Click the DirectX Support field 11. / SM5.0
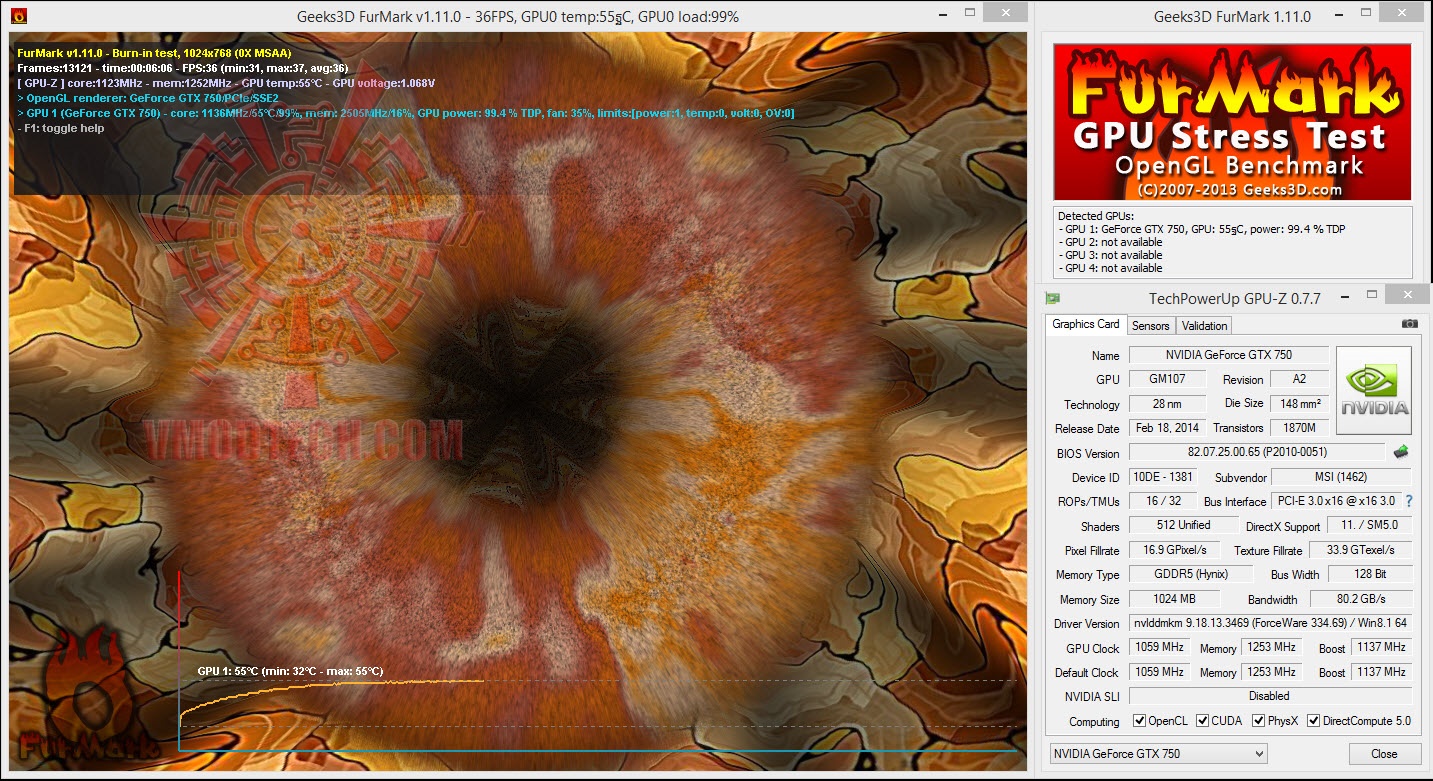This screenshot has width=1433, height=781. click(x=1369, y=525)
